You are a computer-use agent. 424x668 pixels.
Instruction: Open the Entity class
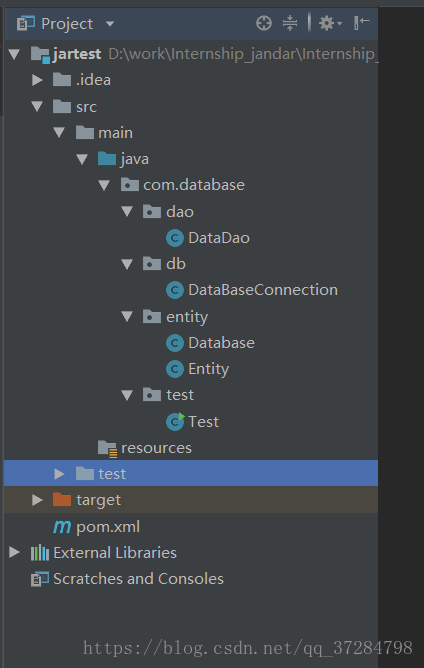[x=209, y=369]
